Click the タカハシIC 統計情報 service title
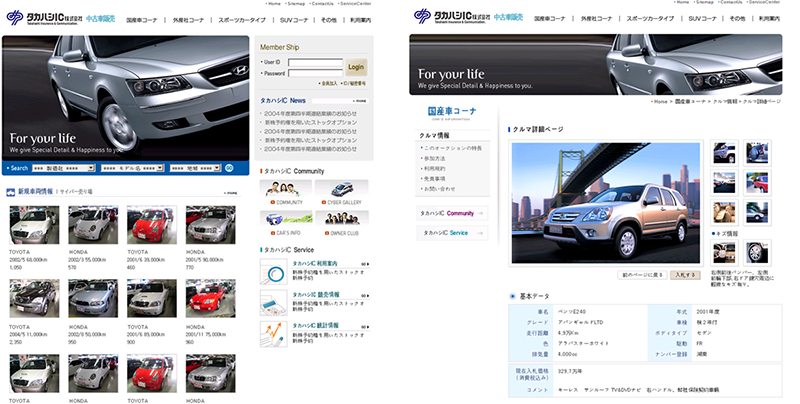Viewport: 800px width, 404px height. [x=315, y=325]
